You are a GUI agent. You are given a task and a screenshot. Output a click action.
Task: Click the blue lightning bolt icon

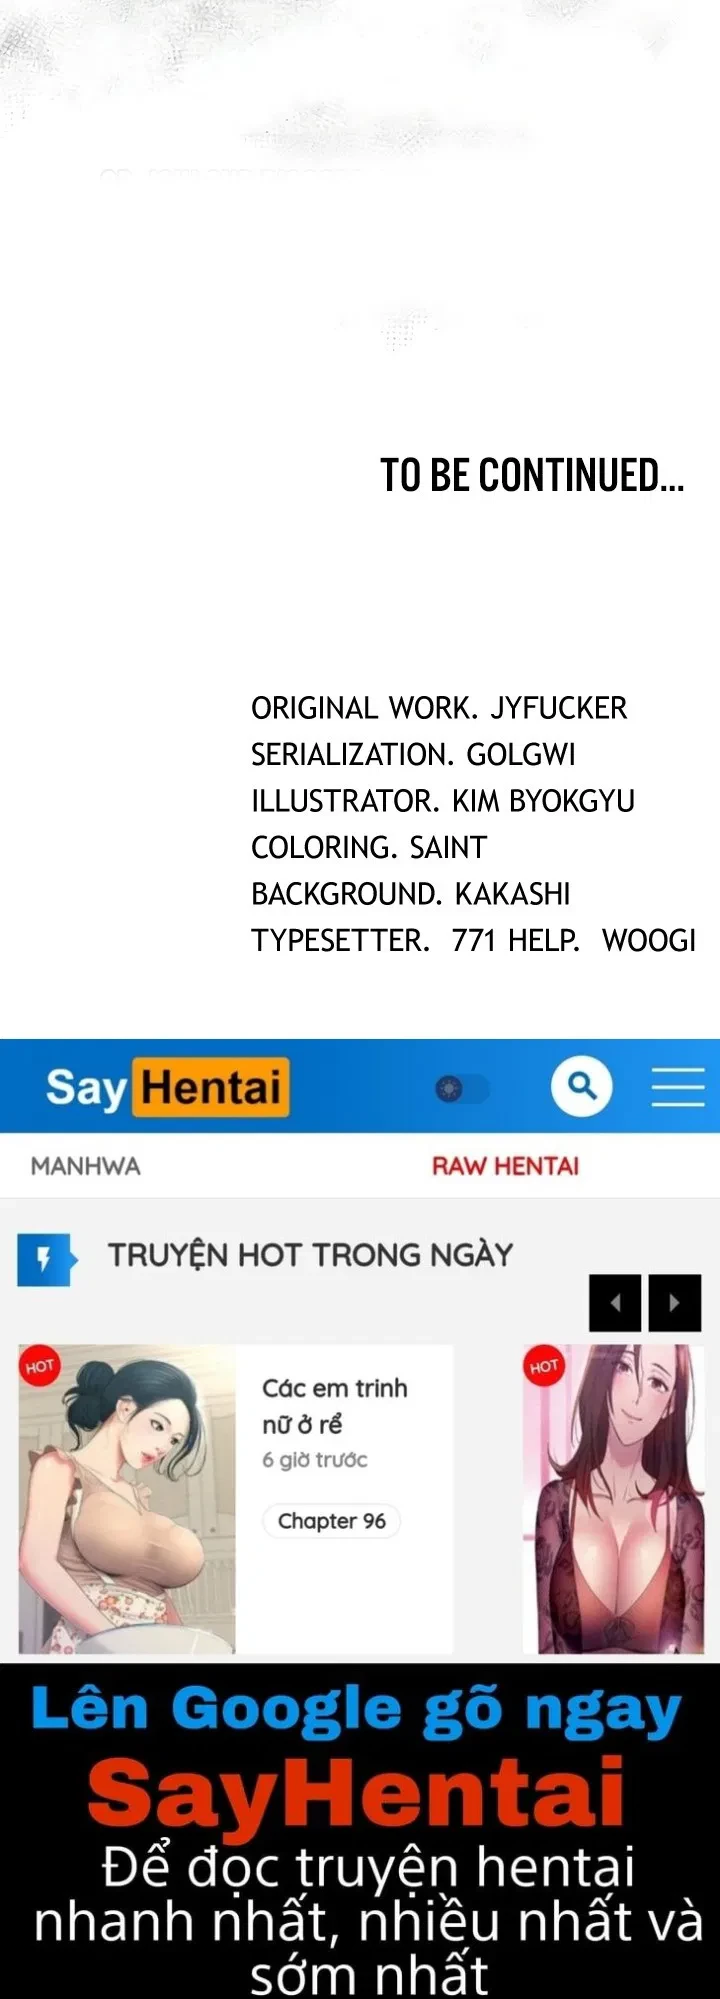(45, 1260)
